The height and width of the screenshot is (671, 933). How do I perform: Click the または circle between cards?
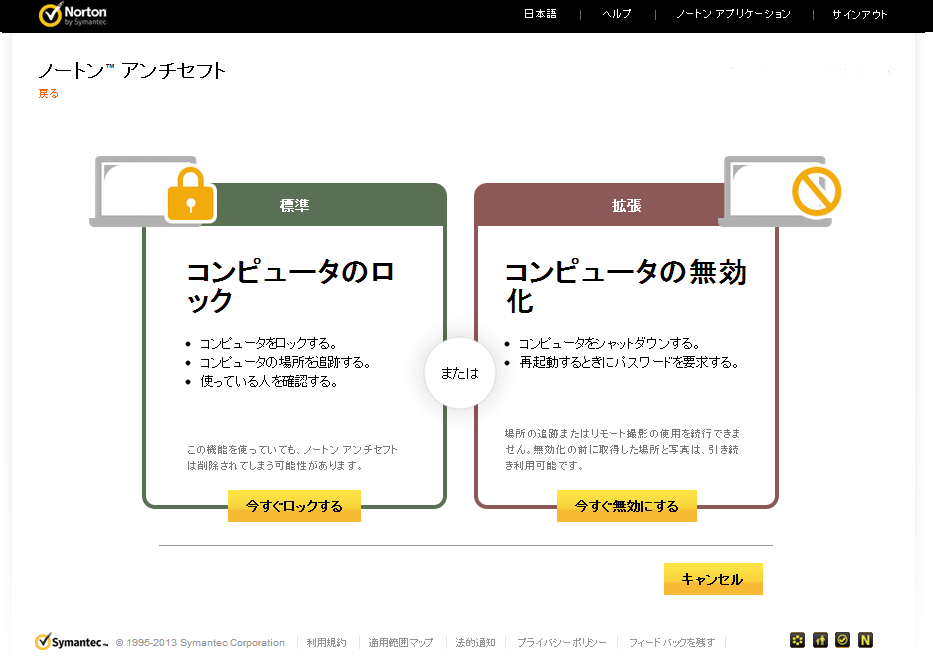coord(459,373)
